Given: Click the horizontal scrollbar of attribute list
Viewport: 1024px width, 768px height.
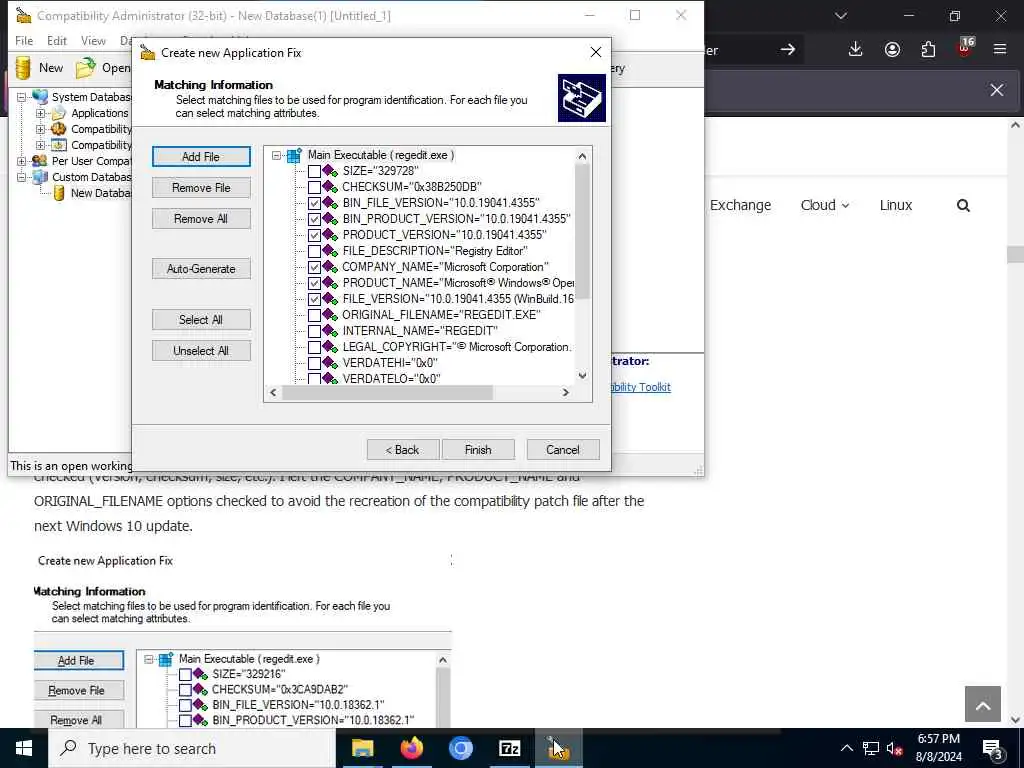Looking at the screenshot, I should point(387,392).
